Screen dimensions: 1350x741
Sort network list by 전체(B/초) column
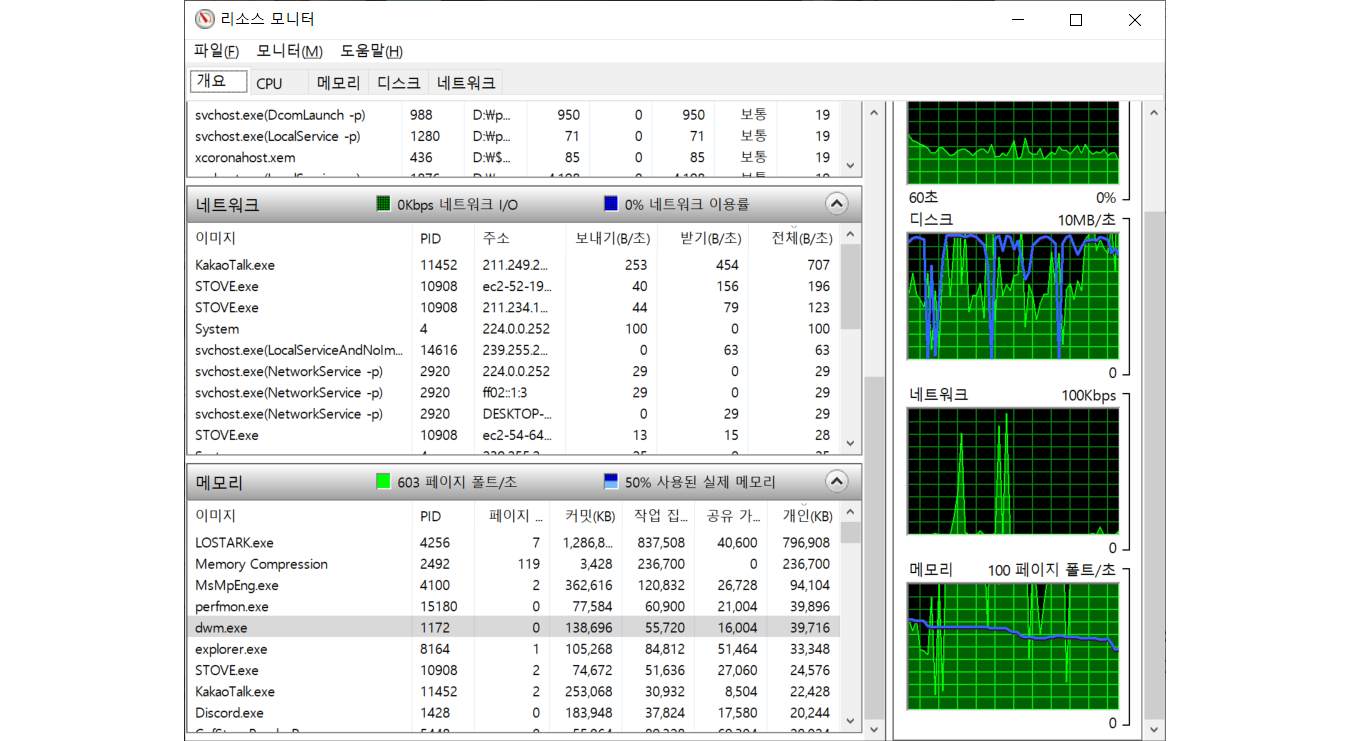[x=793, y=238]
